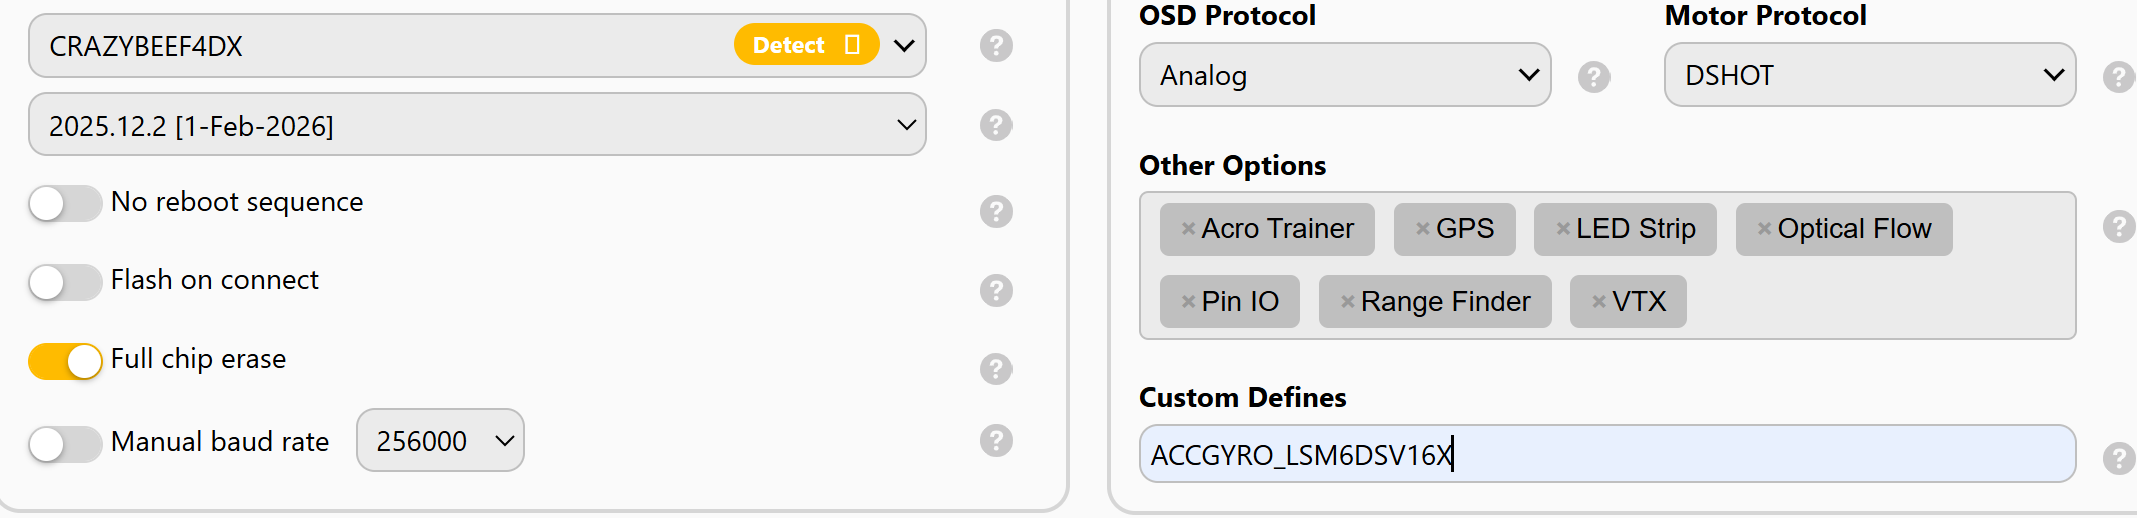Image resolution: width=2137 pixels, height=518 pixels.
Task: Open the firmware version 2025.12.2 dropdown
Action: click(x=477, y=125)
